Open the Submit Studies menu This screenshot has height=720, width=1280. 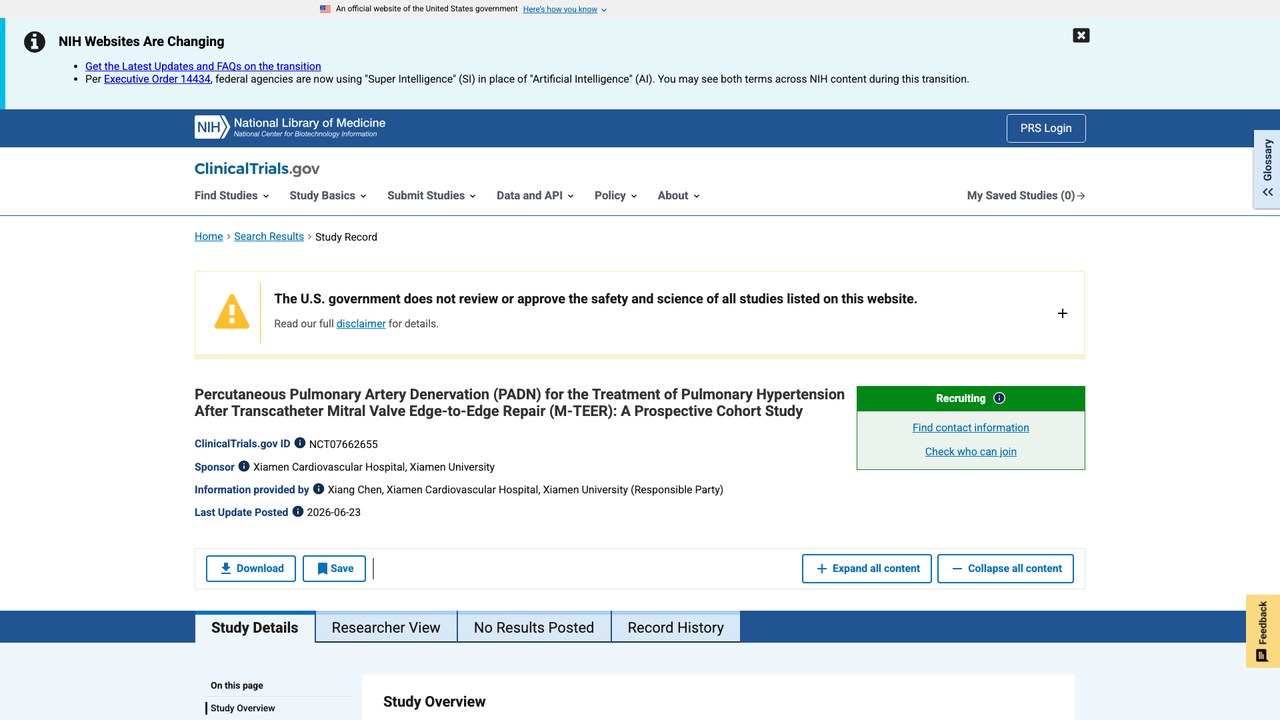pyautogui.click(x=431, y=196)
